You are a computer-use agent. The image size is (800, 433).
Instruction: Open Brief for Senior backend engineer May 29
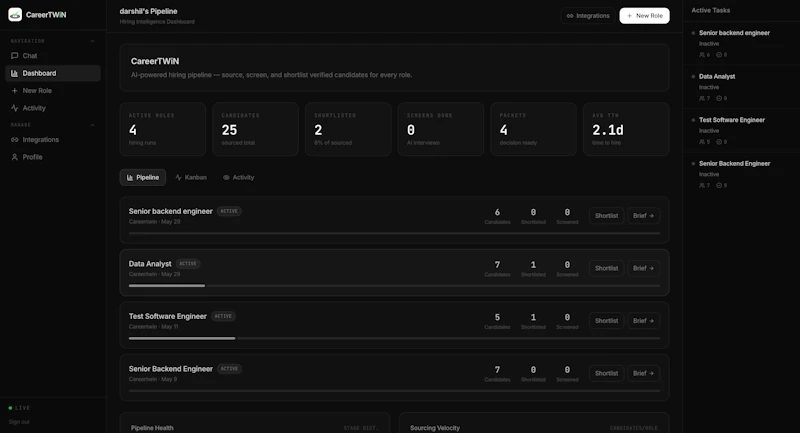pyautogui.click(x=643, y=216)
